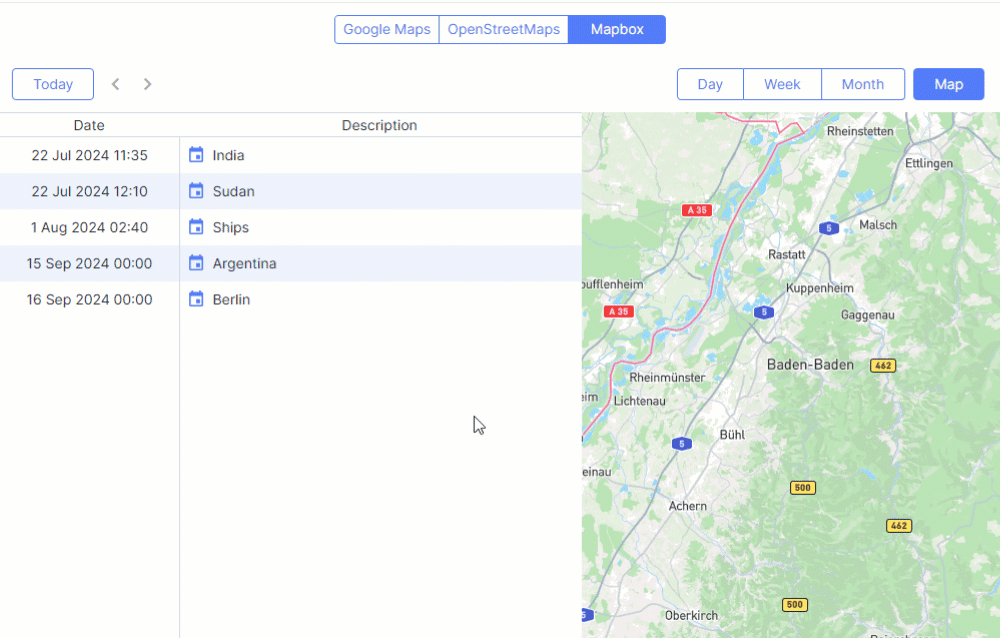The height and width of the screenshot is (638, 1000).
Task: Click the route 5 shield near Bühl
Action: [x=682, y=443]
